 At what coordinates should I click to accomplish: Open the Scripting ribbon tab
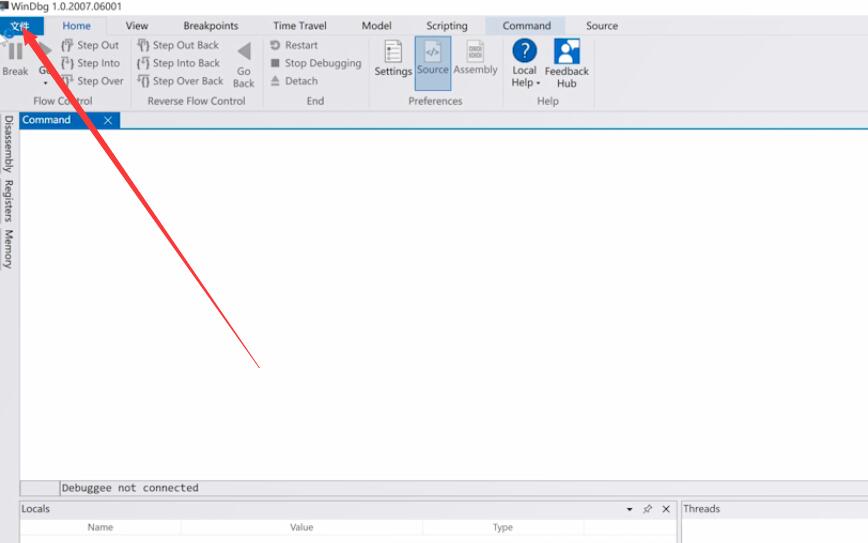pyautogui.click(x=447, y=25)
